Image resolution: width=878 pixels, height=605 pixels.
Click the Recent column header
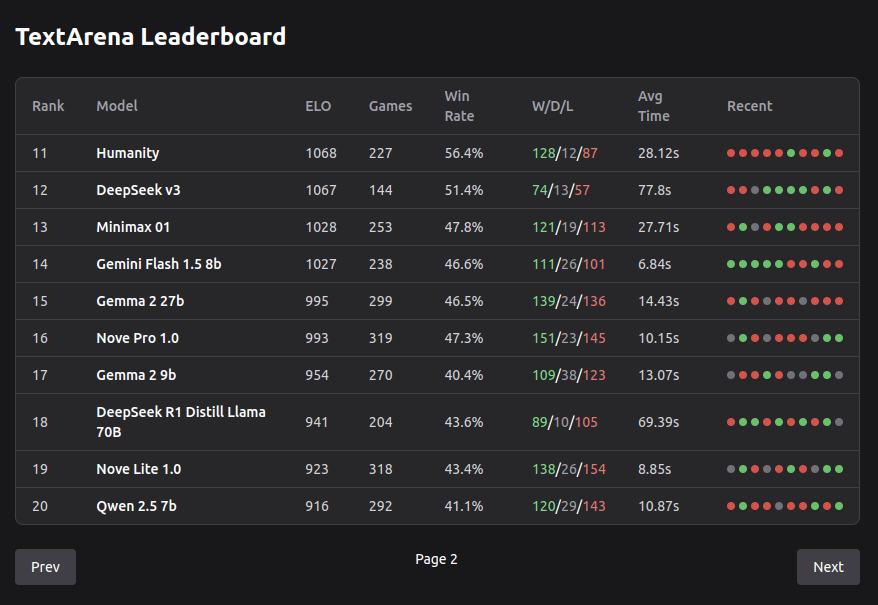[749, 106]
